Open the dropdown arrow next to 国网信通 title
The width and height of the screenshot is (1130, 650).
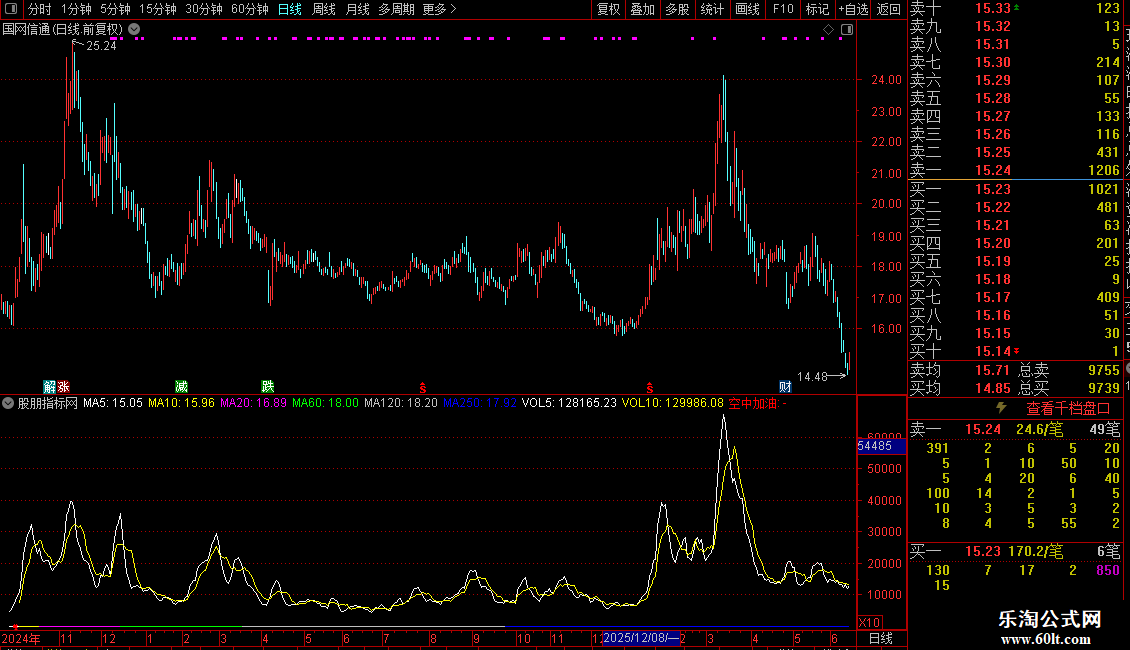click(x=134, y=30)
